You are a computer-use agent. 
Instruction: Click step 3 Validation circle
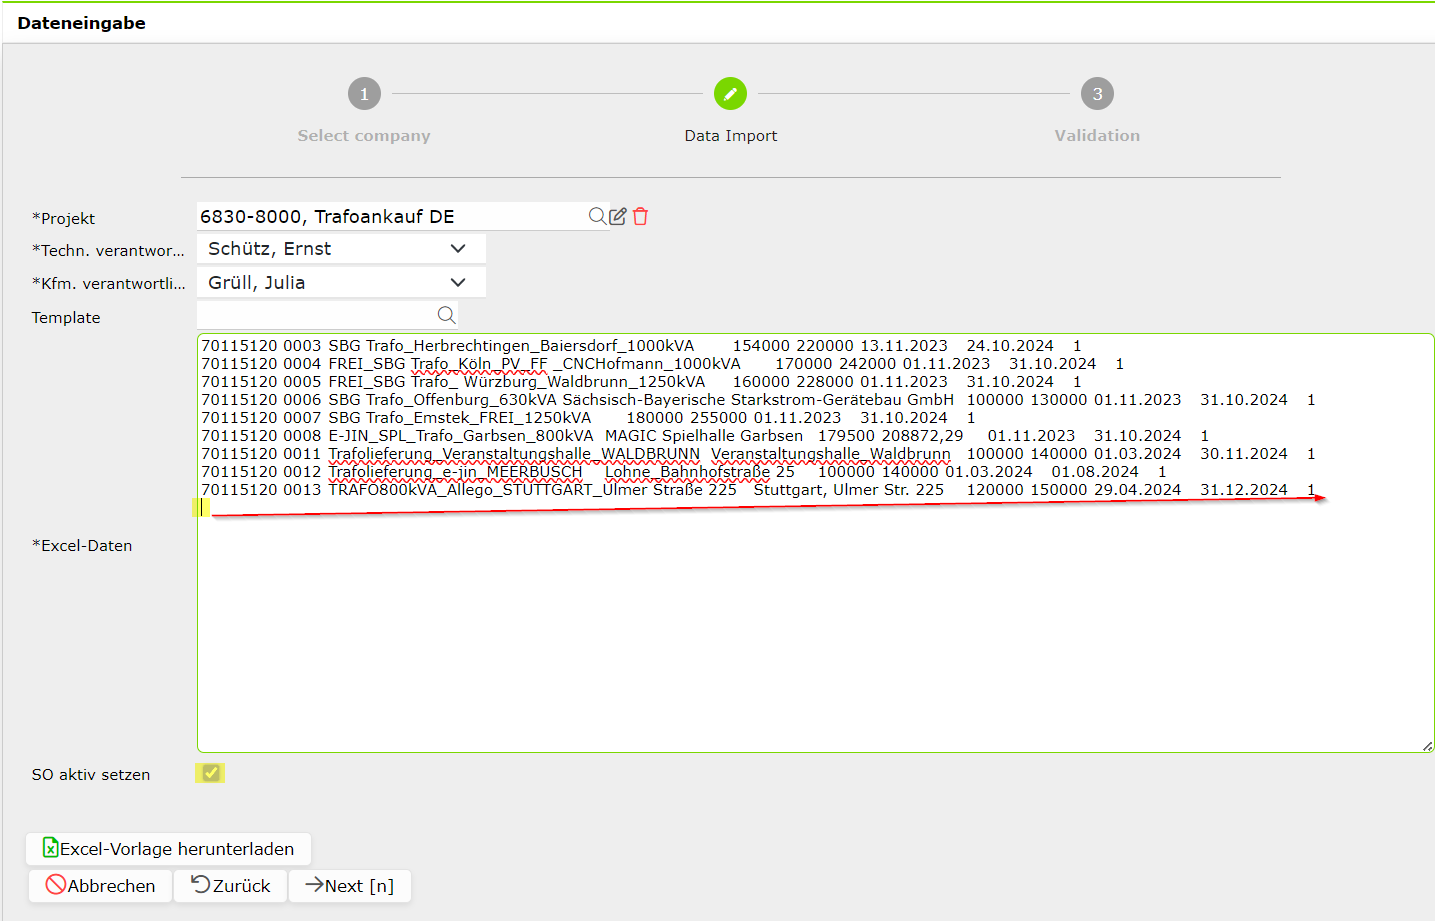click(1097, 94)
